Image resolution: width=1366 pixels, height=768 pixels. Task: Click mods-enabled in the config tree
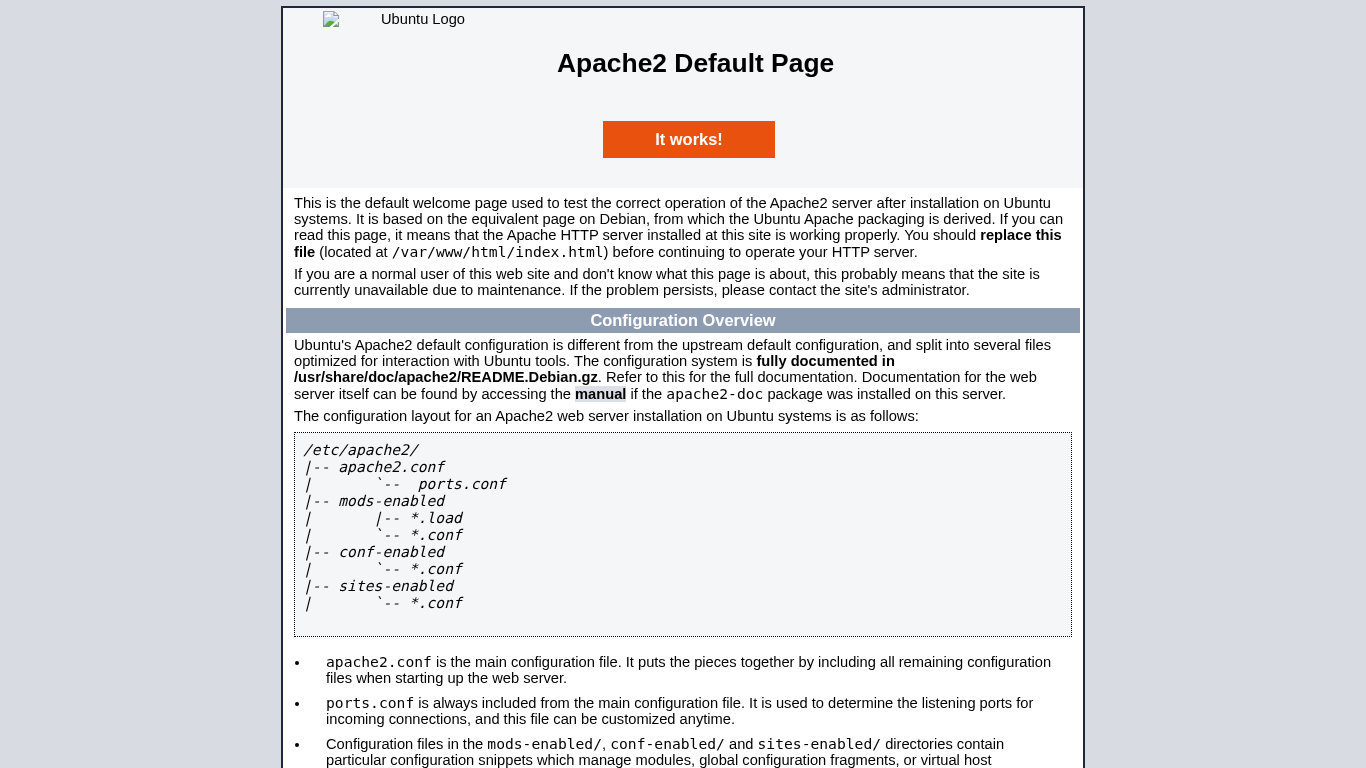pos(391,501)
